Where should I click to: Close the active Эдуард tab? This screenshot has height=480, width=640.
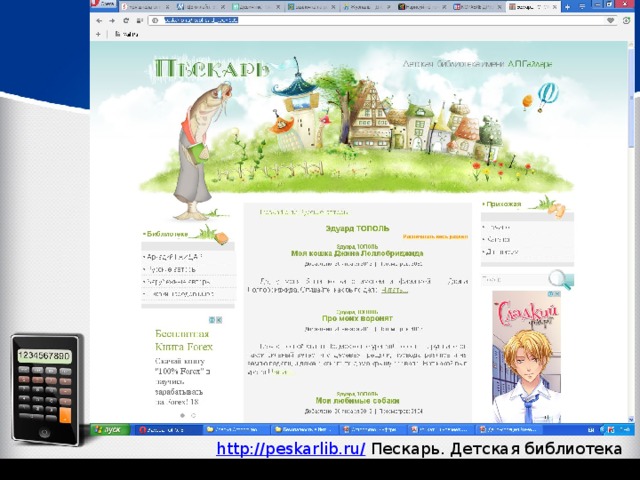click(555, 7)
